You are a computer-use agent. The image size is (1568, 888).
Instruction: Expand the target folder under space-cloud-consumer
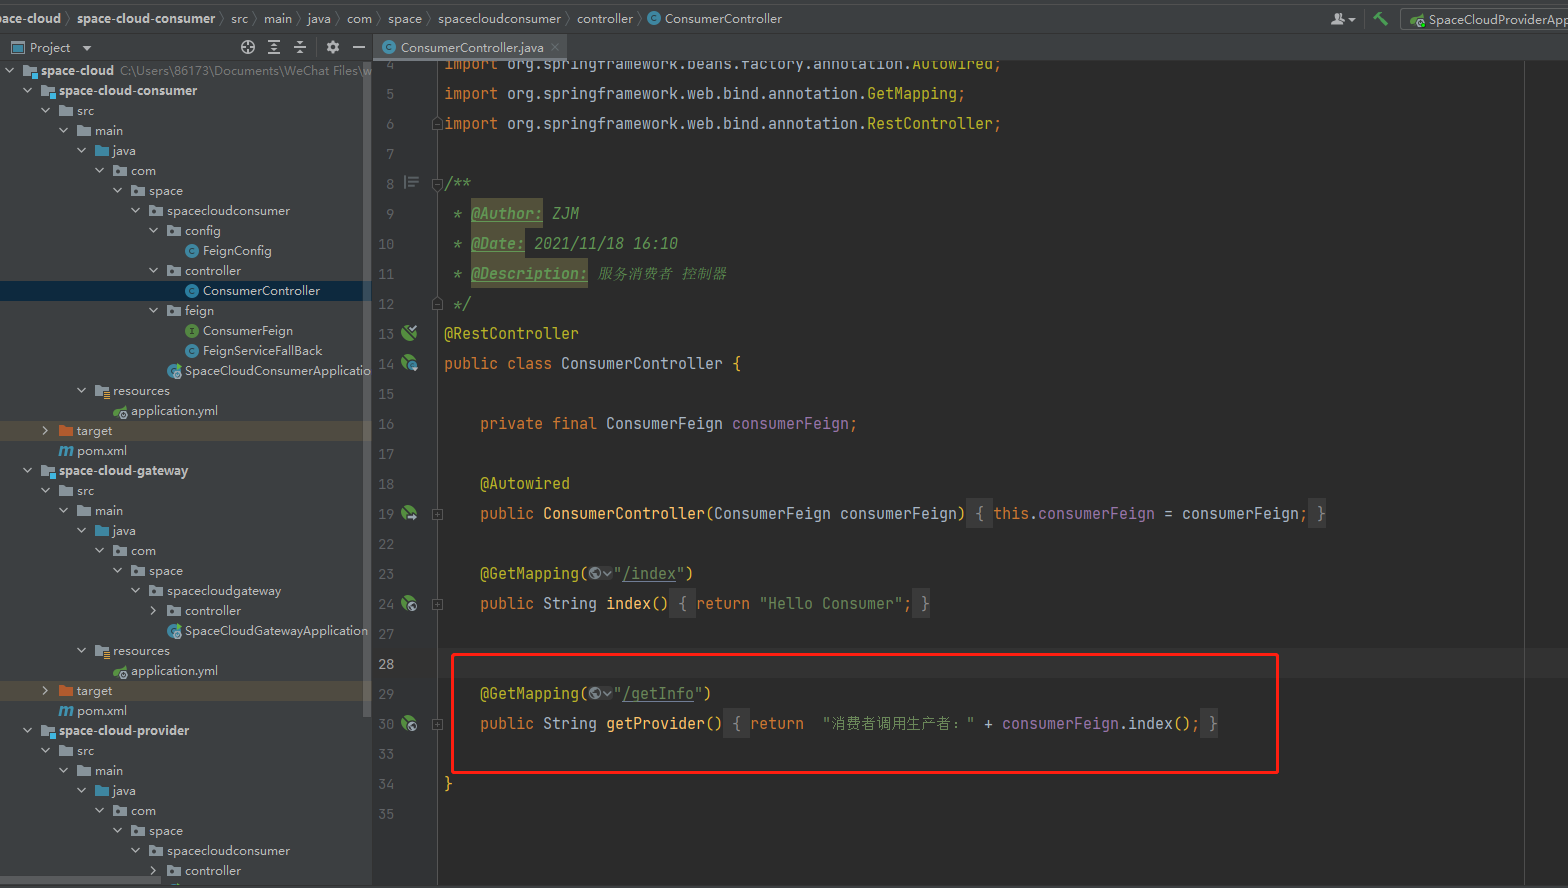click(45, 431)
